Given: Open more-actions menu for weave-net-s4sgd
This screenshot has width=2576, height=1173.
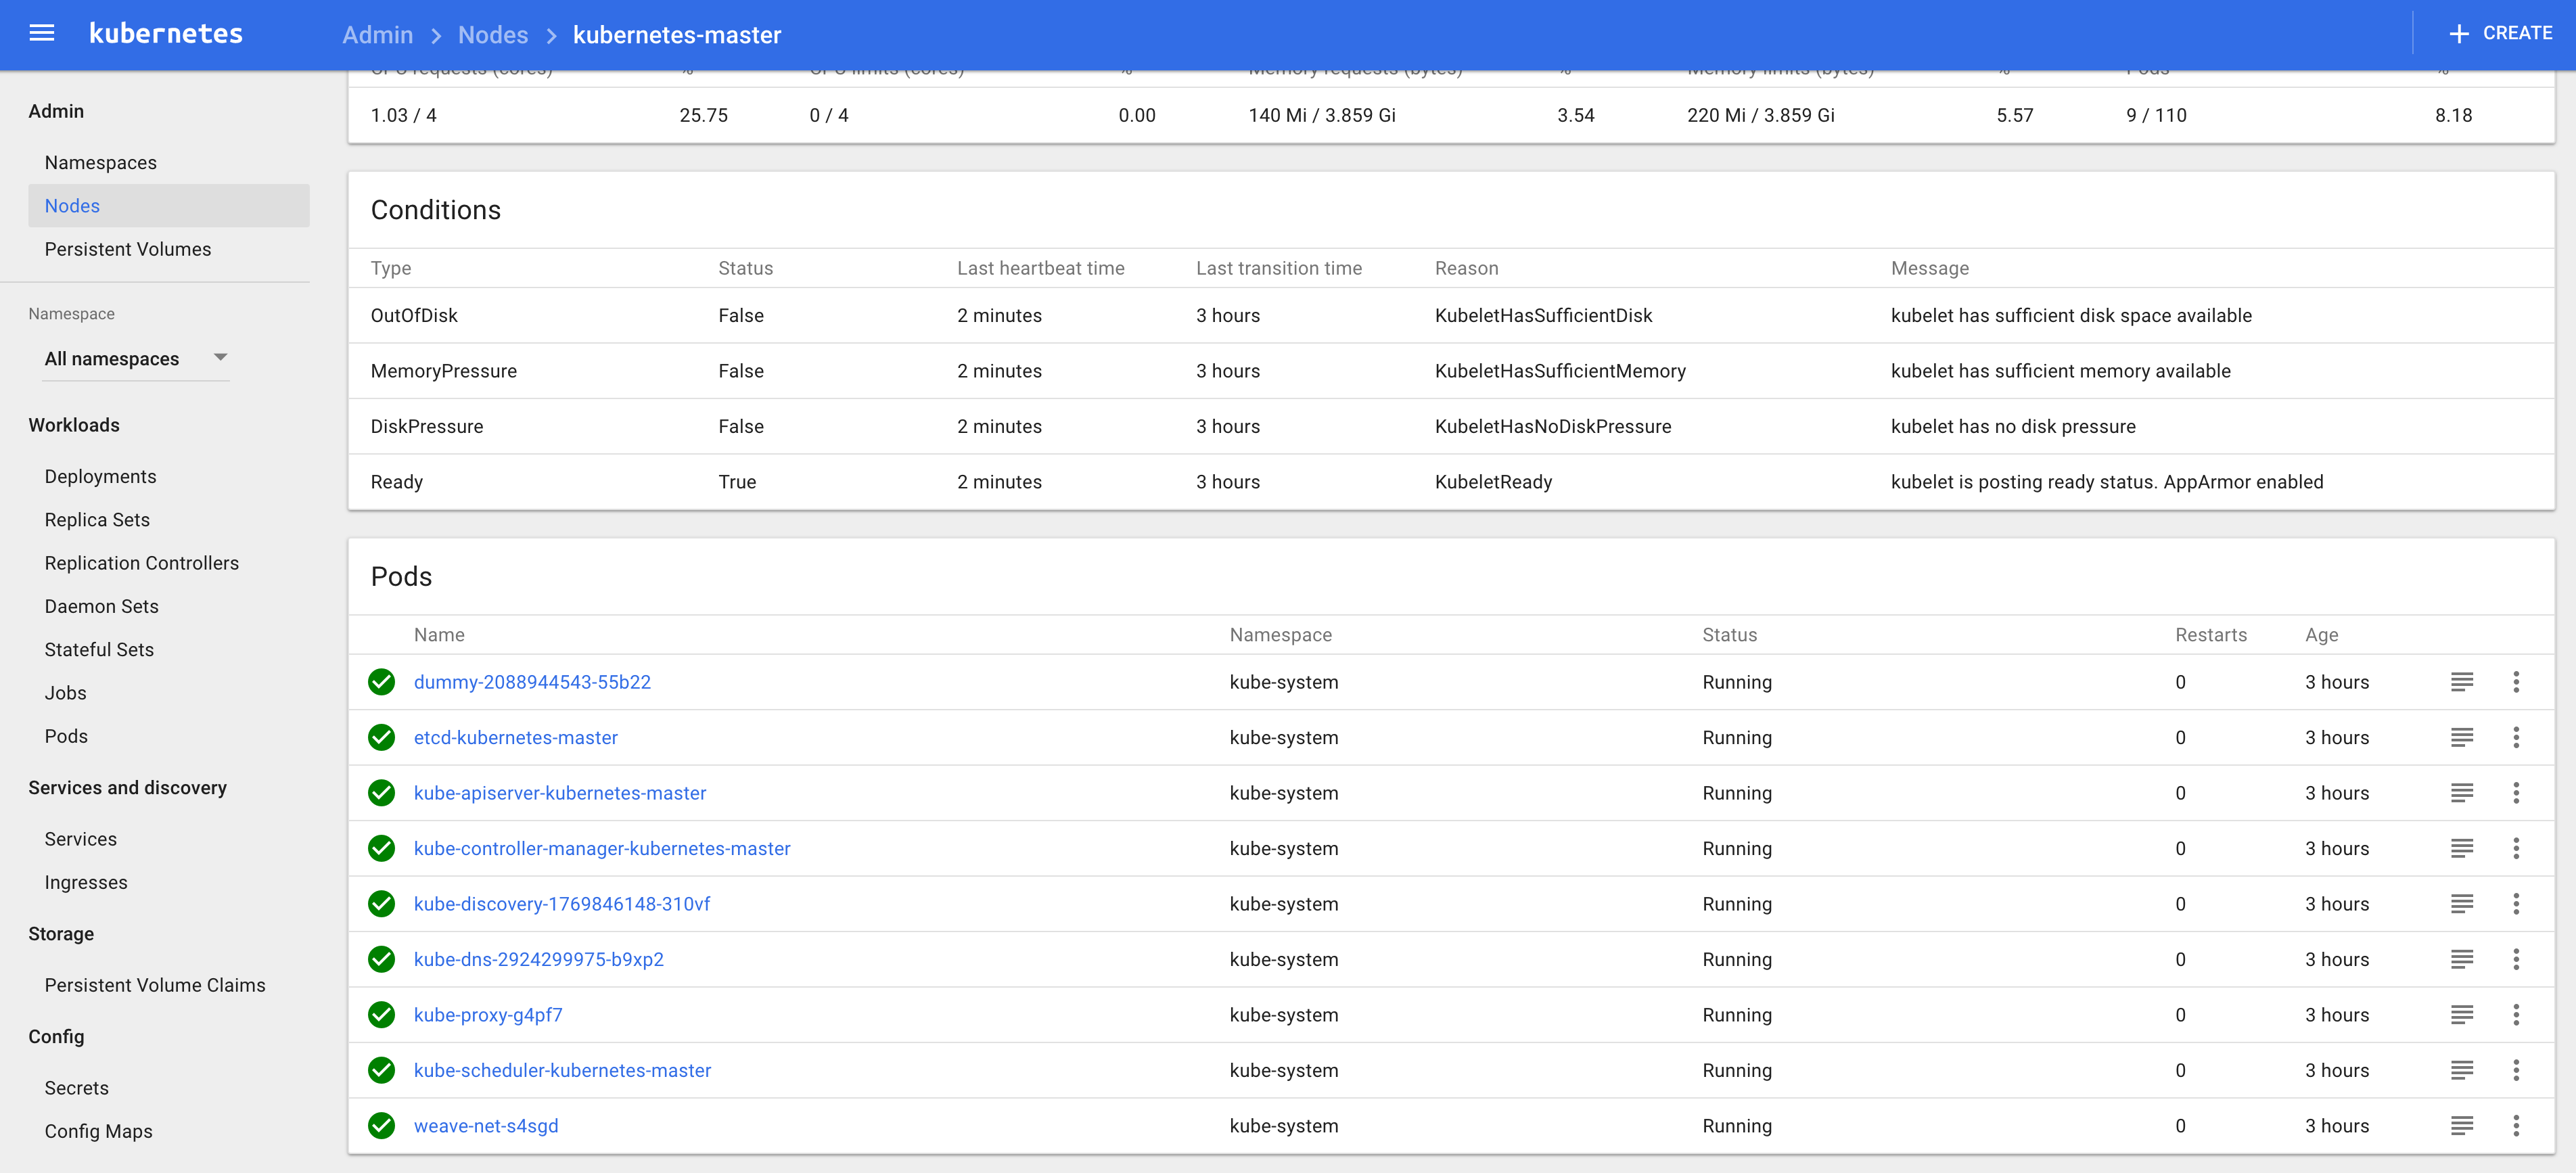Looking at the screenshot, I should click(2516, 1126).
